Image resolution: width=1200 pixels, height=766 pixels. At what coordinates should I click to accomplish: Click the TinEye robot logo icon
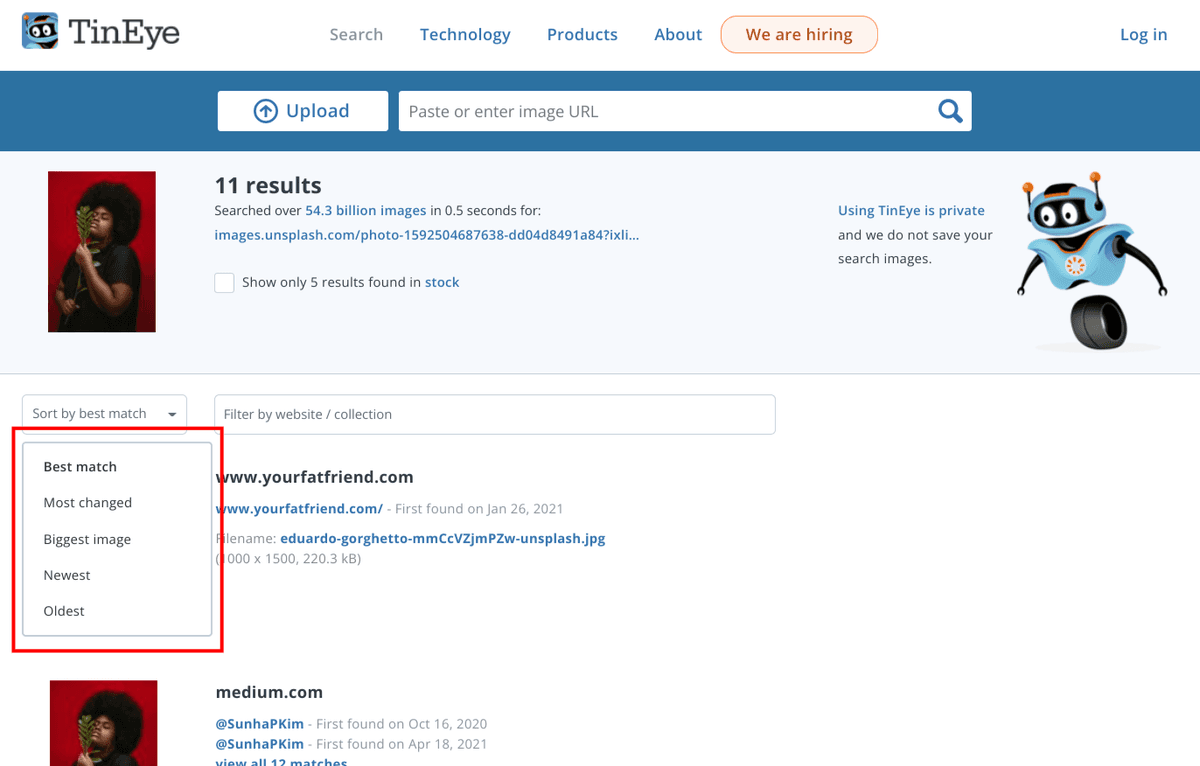pos(40,32)
